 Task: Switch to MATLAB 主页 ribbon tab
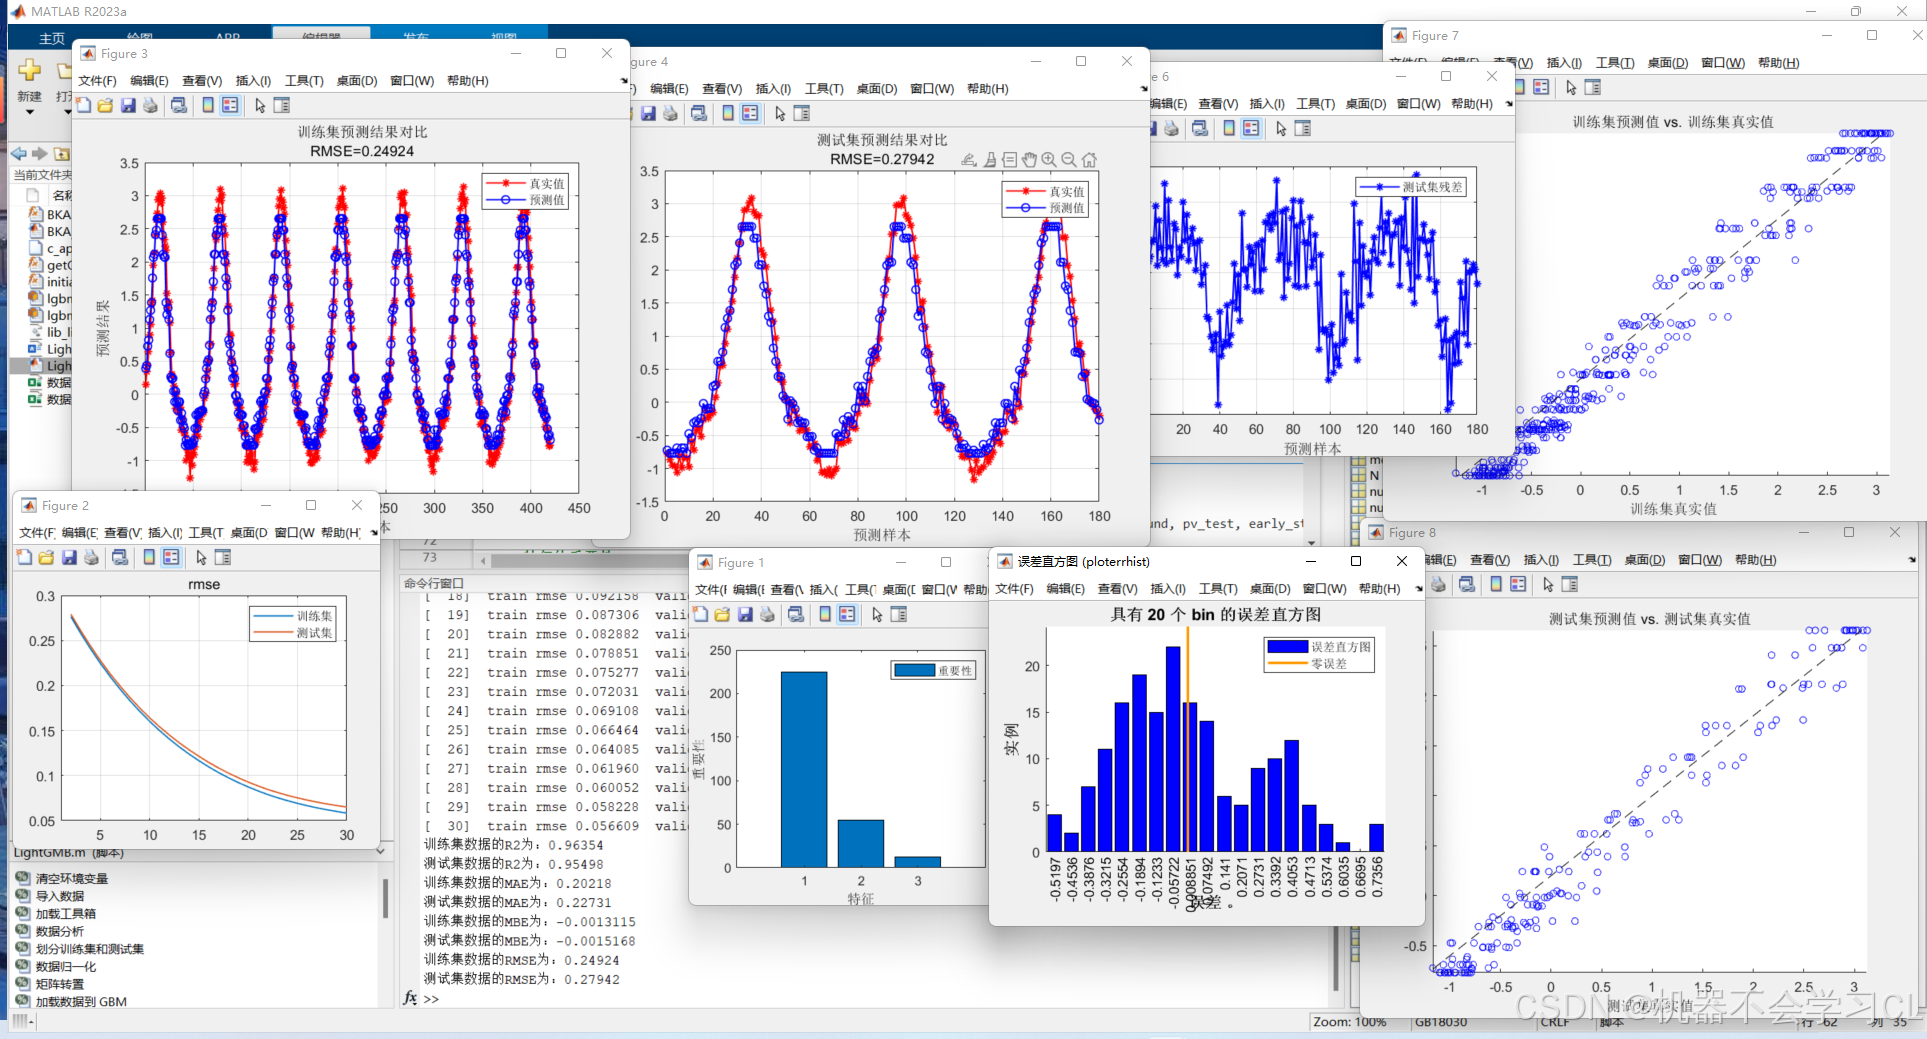52,39
